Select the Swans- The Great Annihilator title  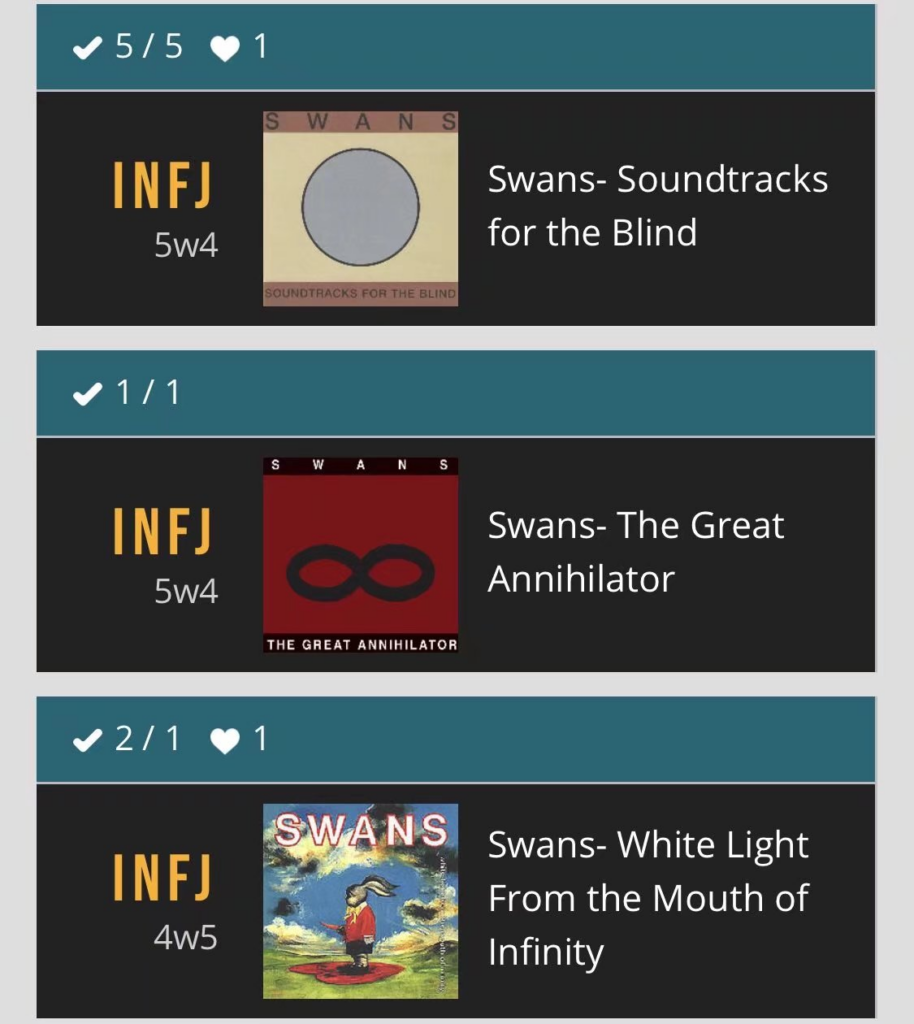(x=636, y=552)
